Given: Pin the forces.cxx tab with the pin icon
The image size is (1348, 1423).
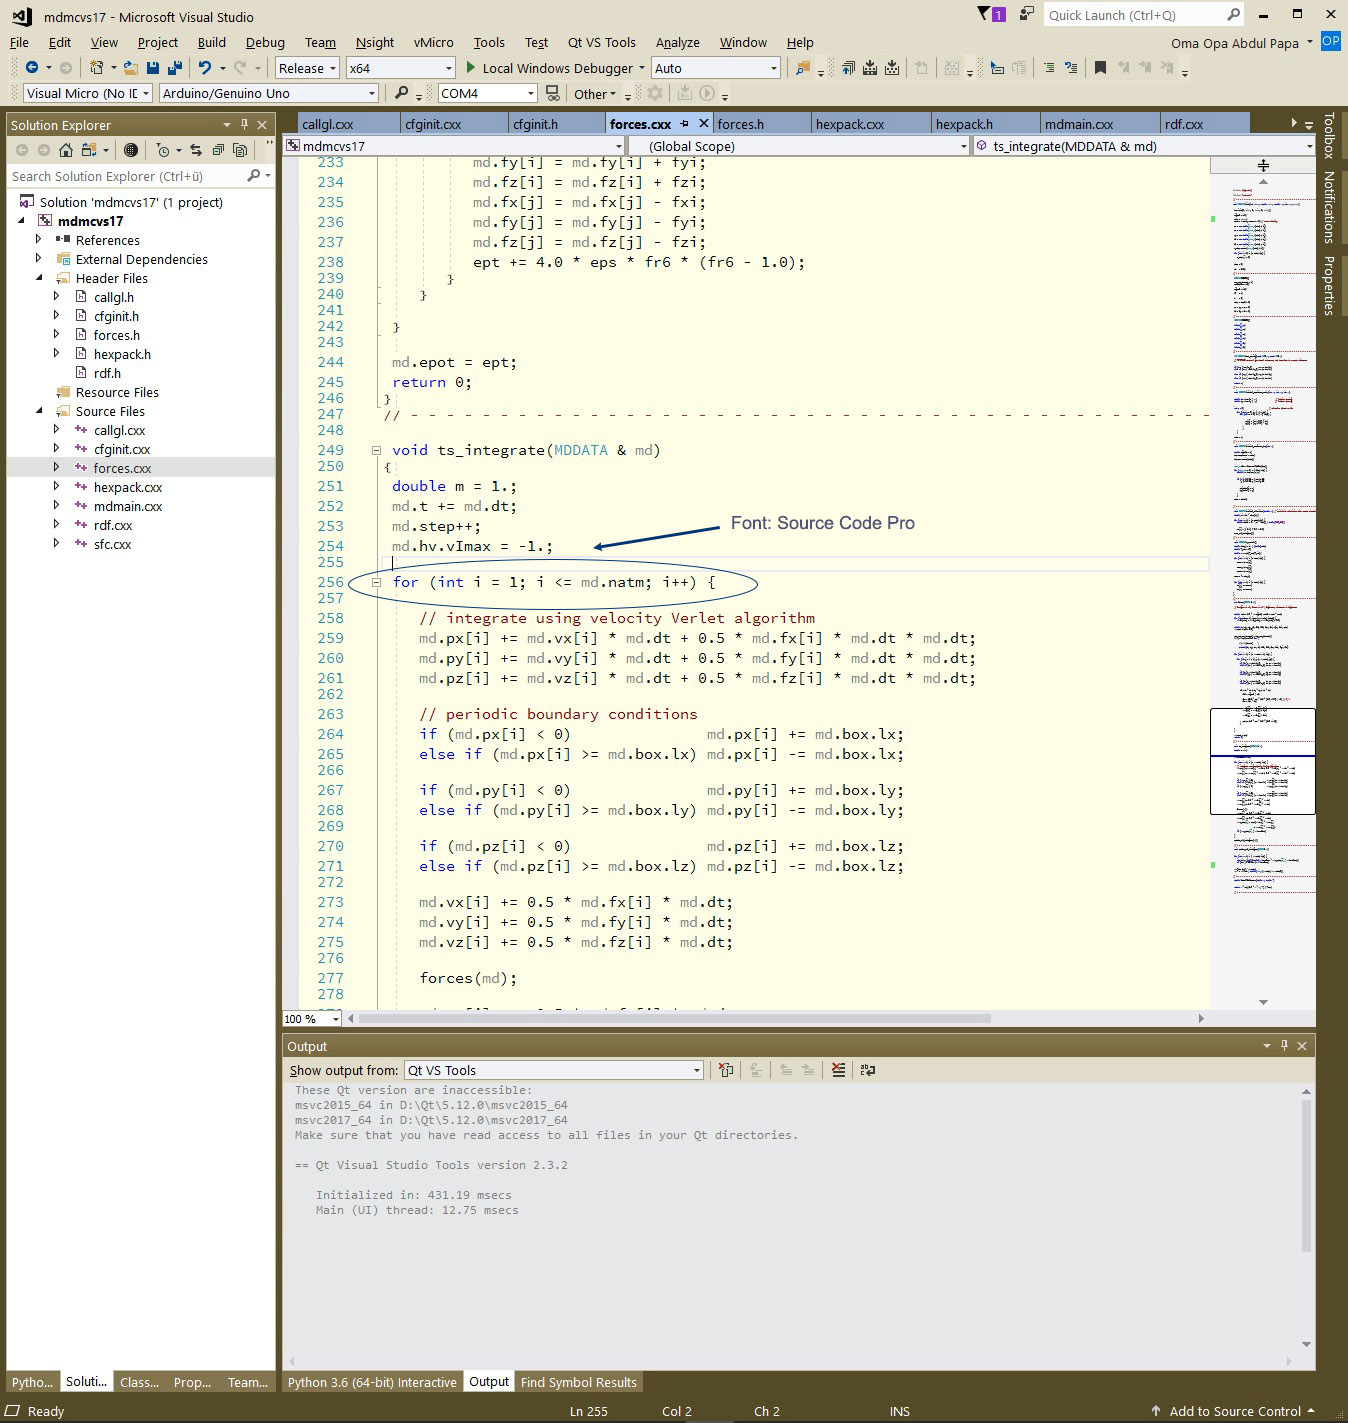Looking at the screenshot, I should (x=685, y=124).
